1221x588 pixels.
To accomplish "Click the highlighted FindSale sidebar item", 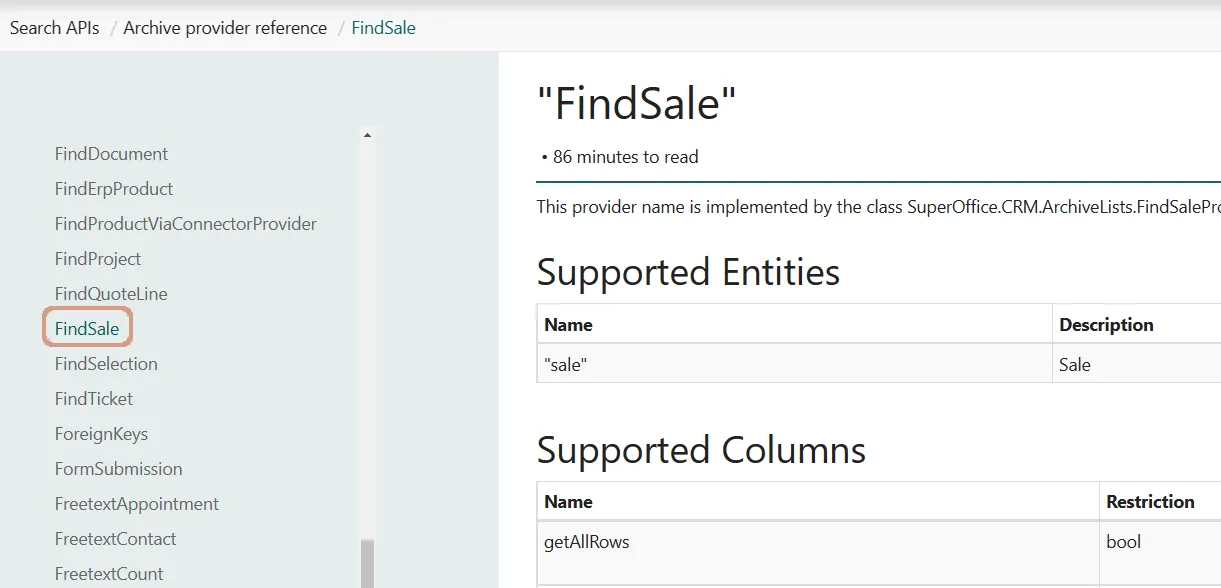I will tap(87, 329).
